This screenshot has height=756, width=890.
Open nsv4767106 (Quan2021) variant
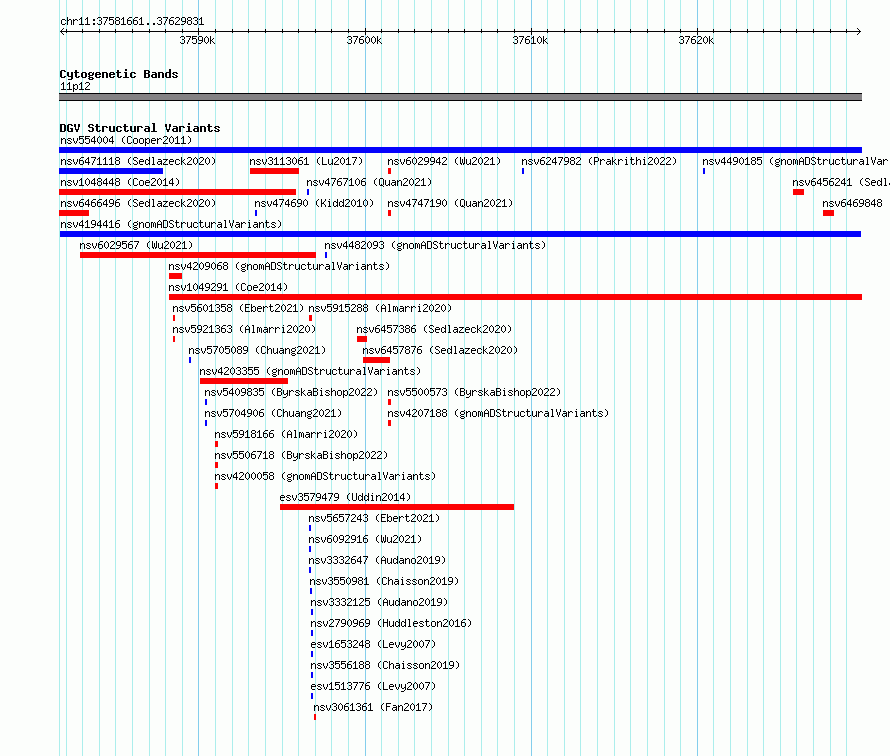(x=369, y=182)
